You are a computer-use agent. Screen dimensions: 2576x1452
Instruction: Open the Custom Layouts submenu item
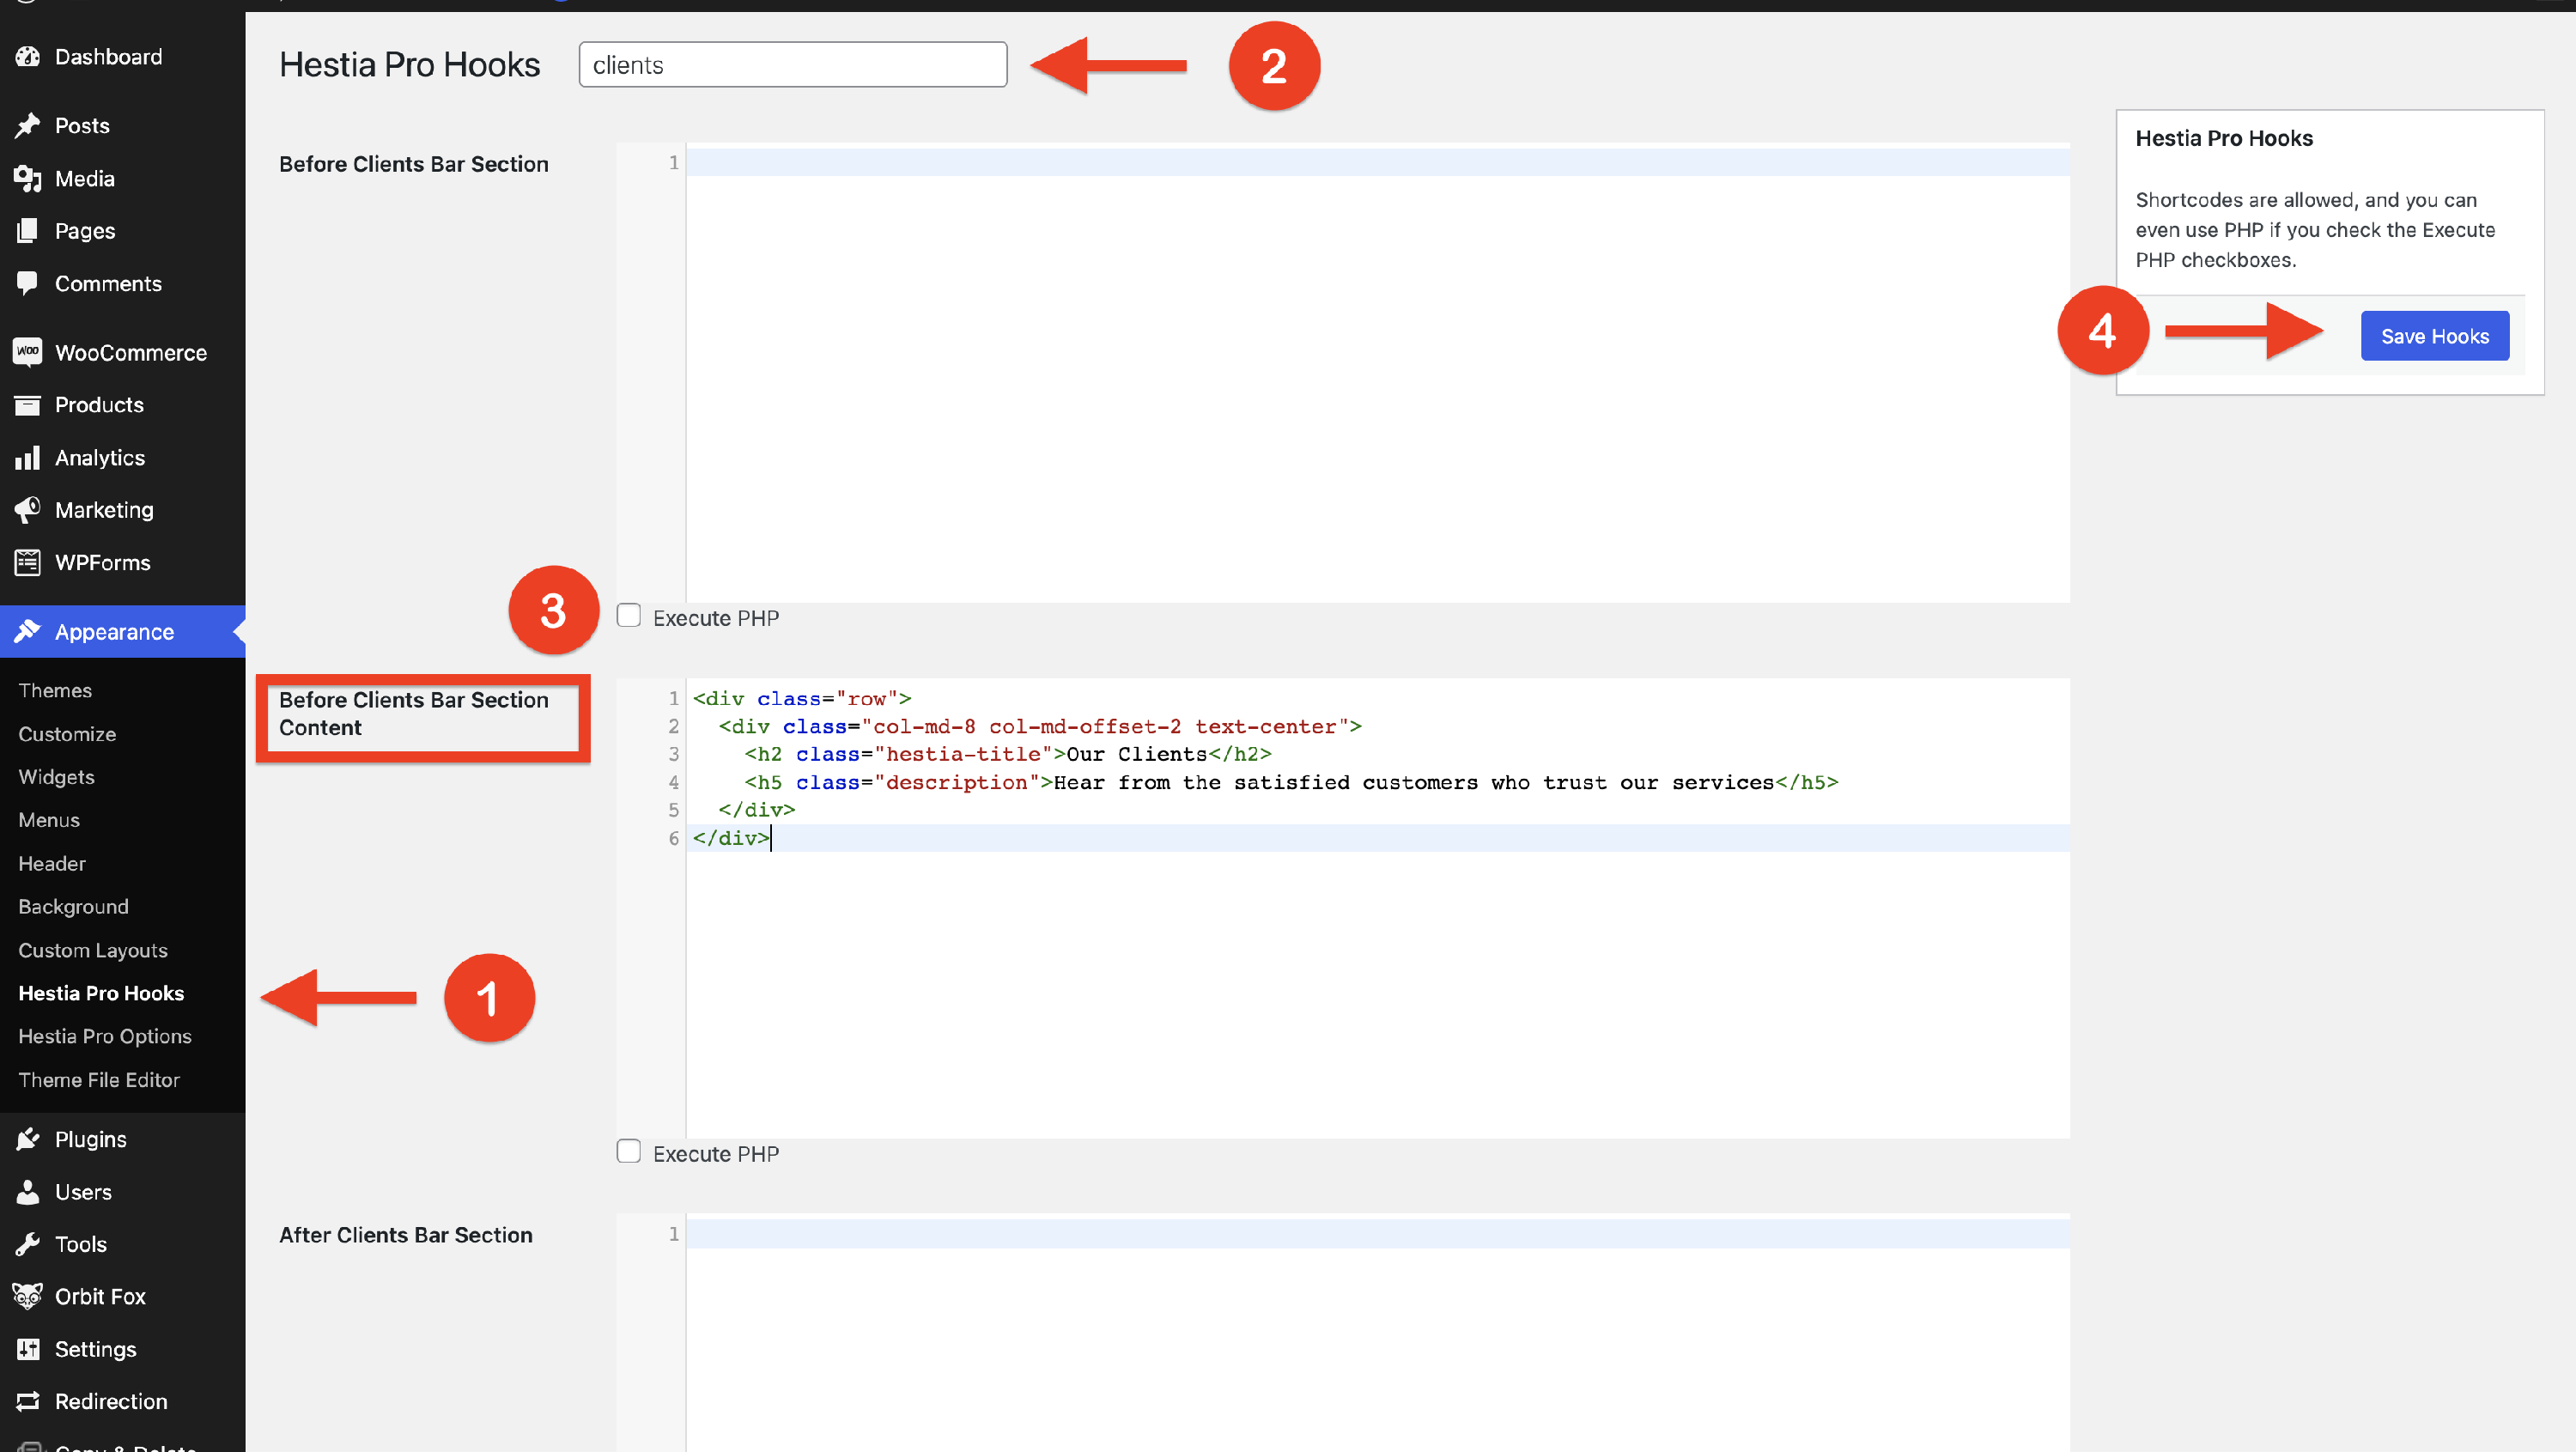point(92,950)
